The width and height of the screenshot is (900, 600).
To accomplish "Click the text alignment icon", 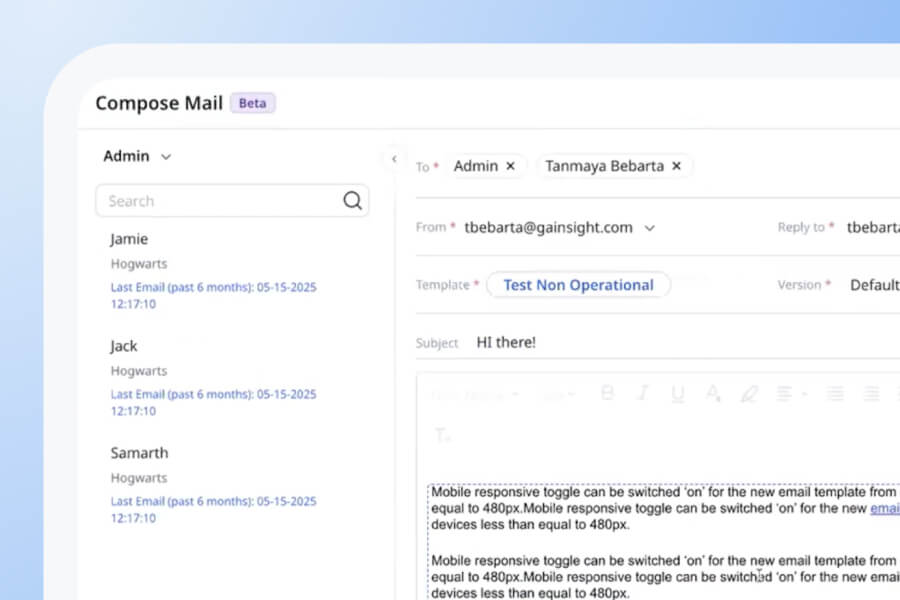I will point(784,394).
